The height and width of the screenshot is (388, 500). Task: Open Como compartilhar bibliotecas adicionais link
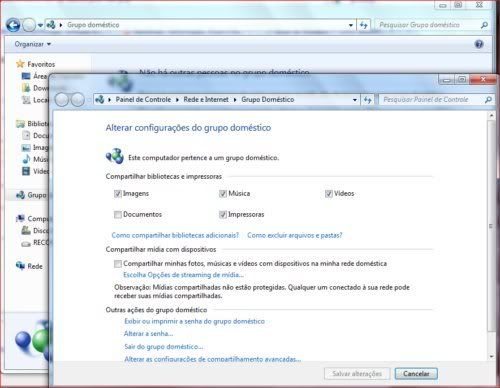175,235
